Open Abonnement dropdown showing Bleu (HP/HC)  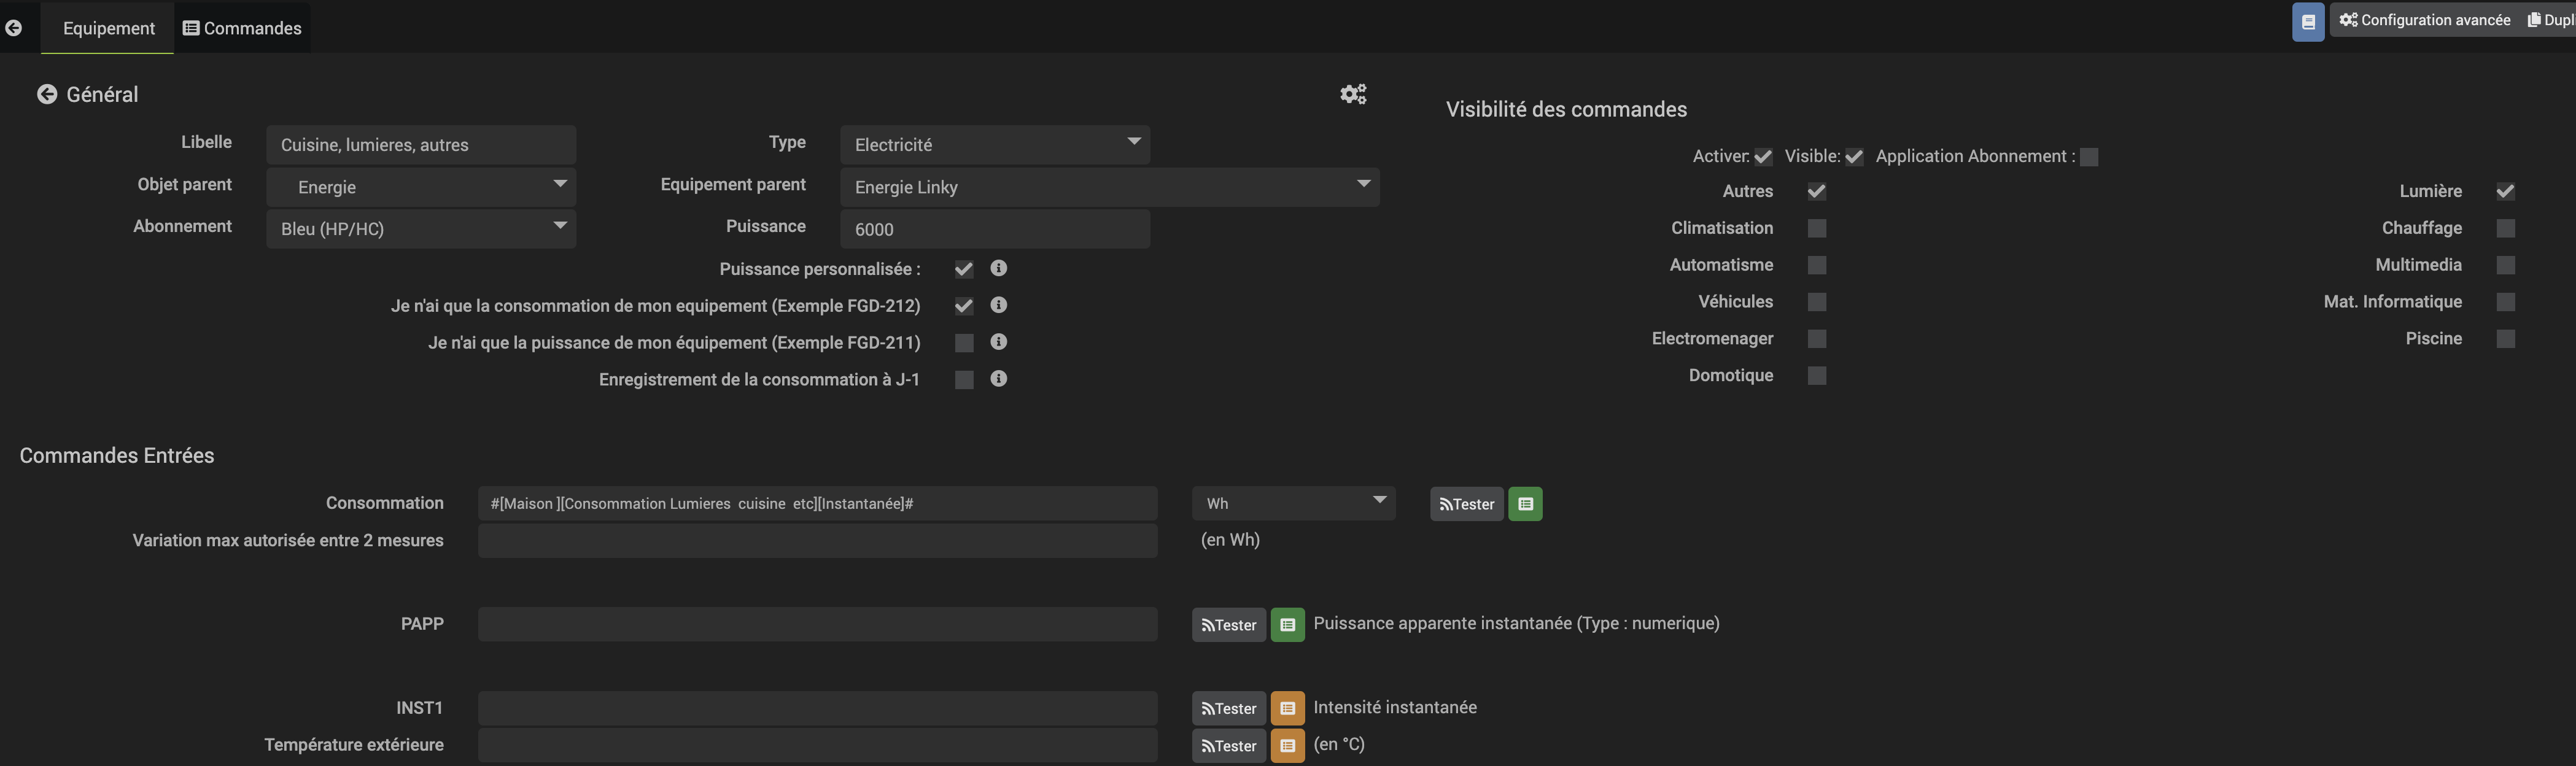click(420, 229)
